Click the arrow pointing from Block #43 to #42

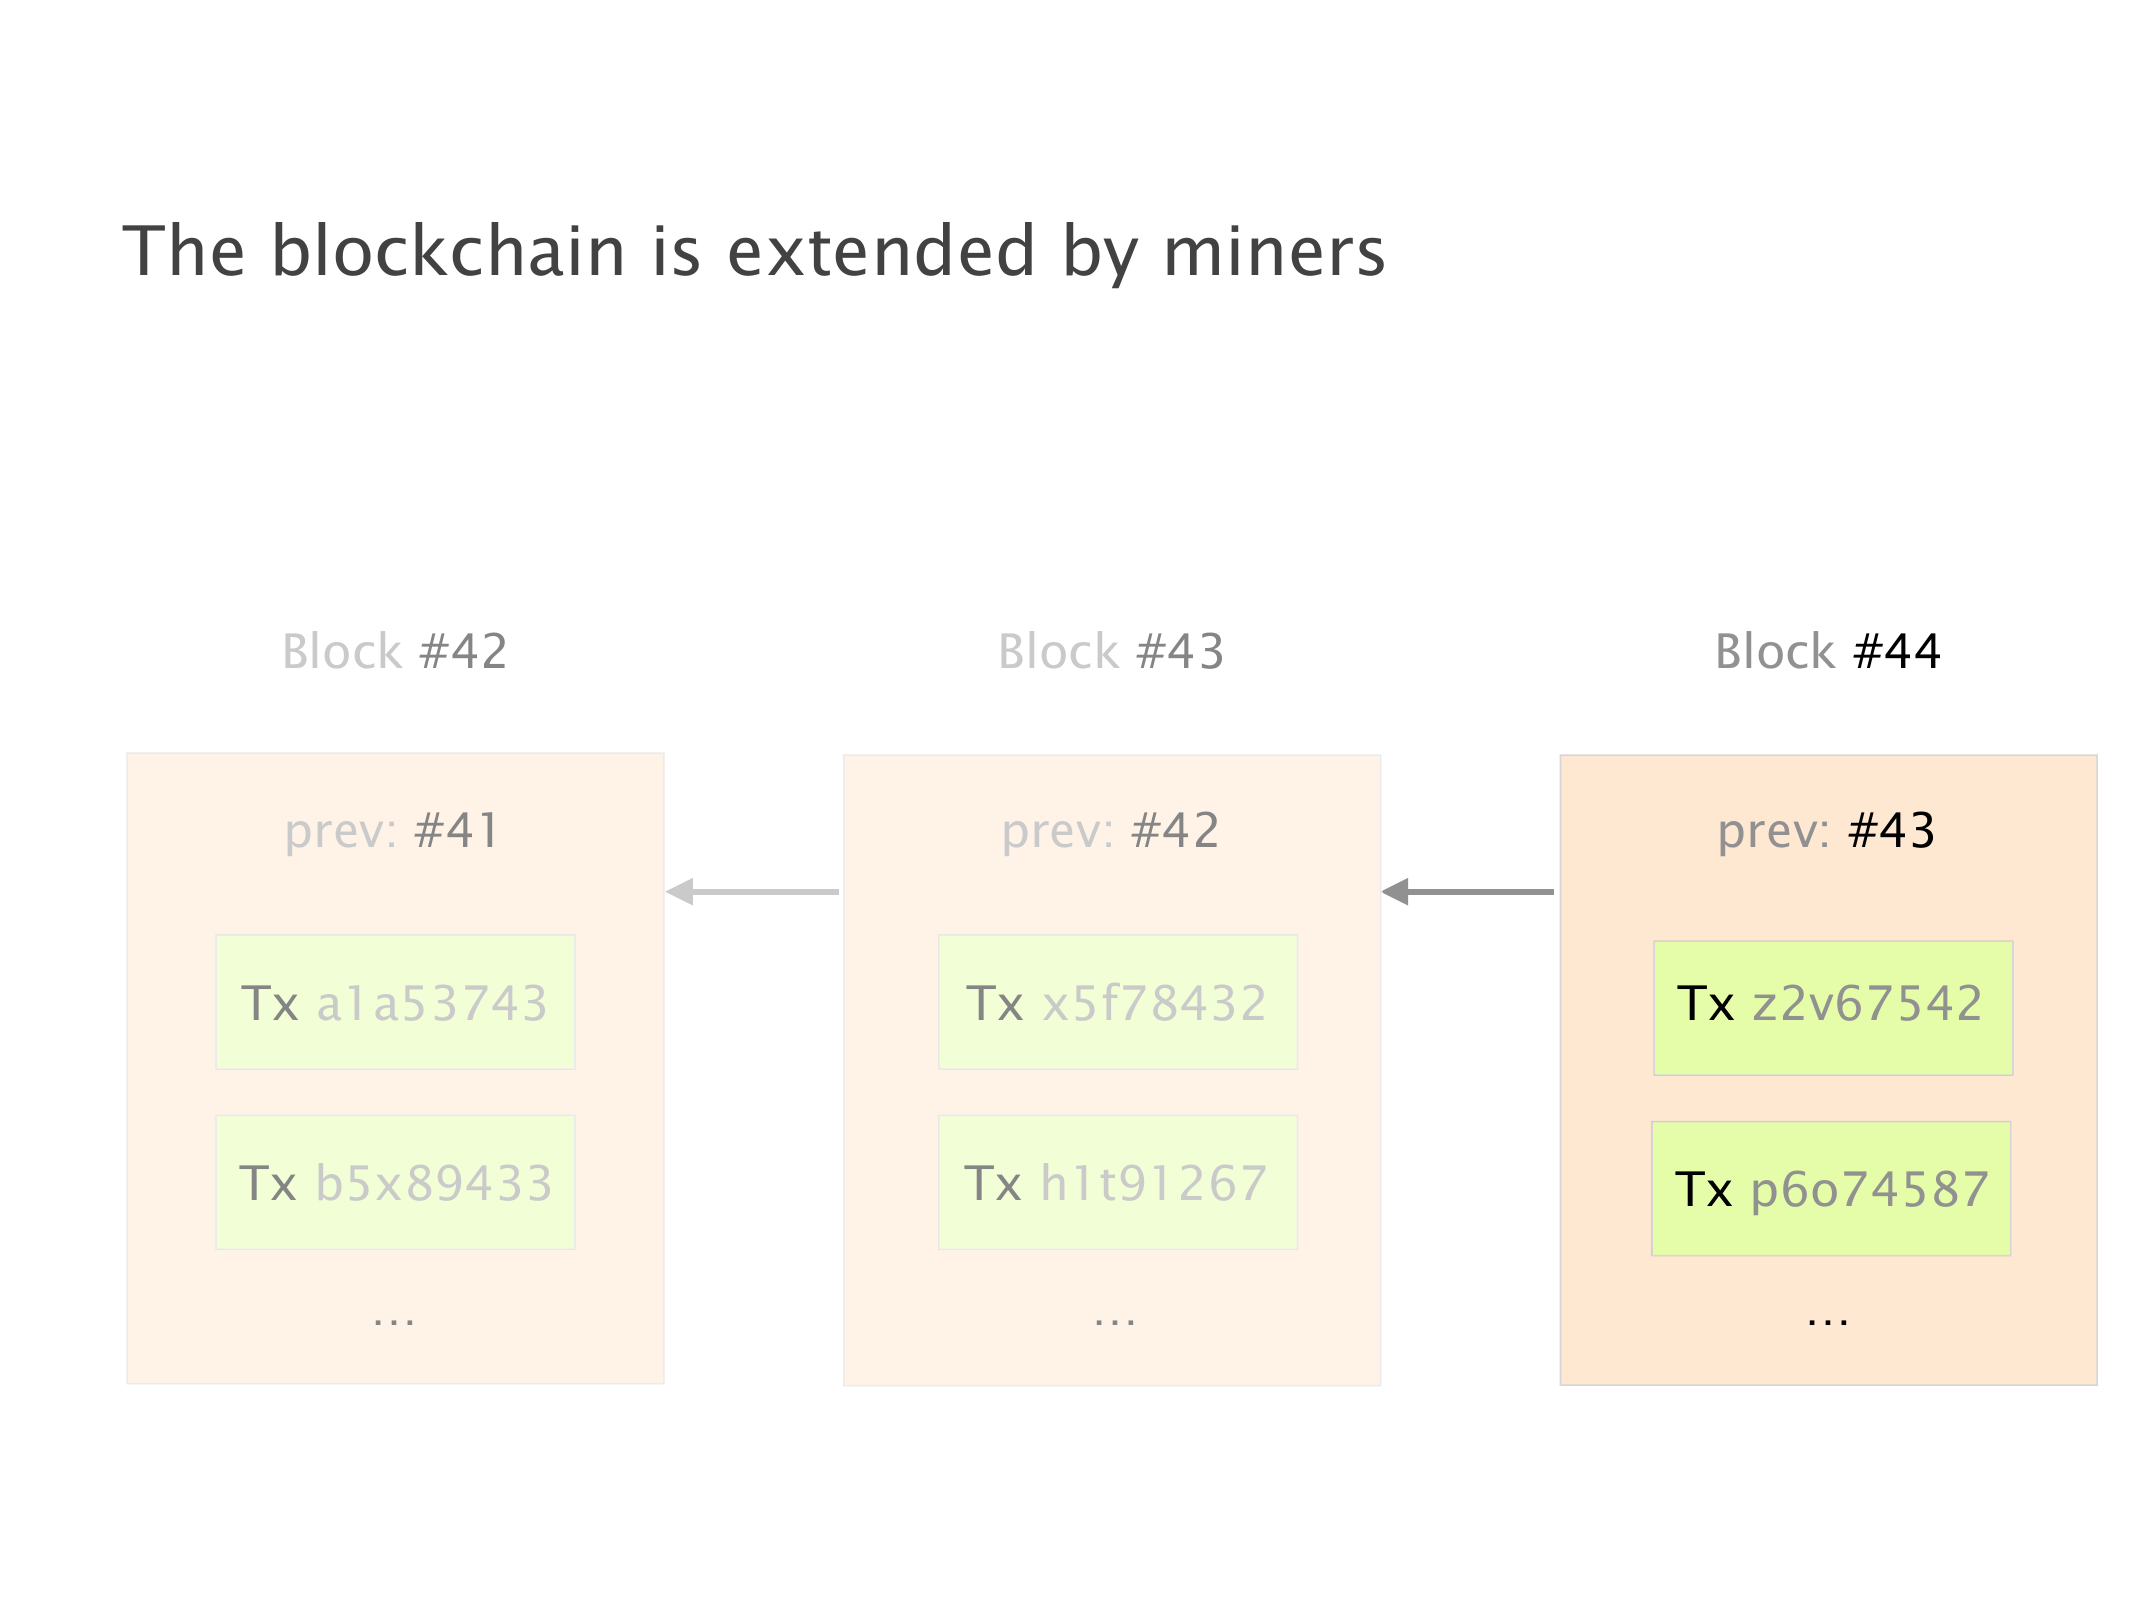pos(752,891)
